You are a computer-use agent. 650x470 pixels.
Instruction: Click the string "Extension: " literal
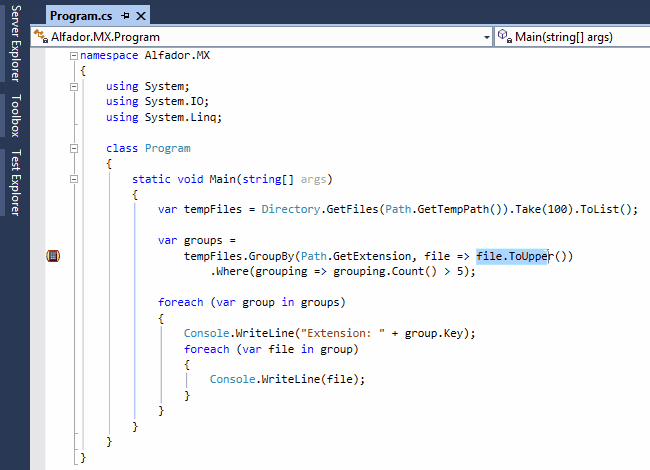(x=342, y=333)
